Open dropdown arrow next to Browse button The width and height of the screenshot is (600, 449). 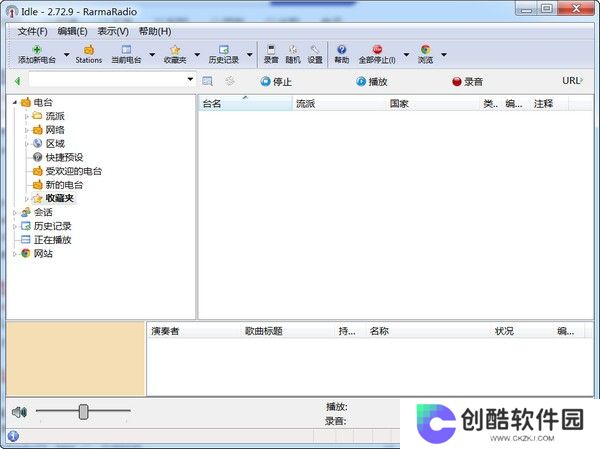tap(444, 55)
